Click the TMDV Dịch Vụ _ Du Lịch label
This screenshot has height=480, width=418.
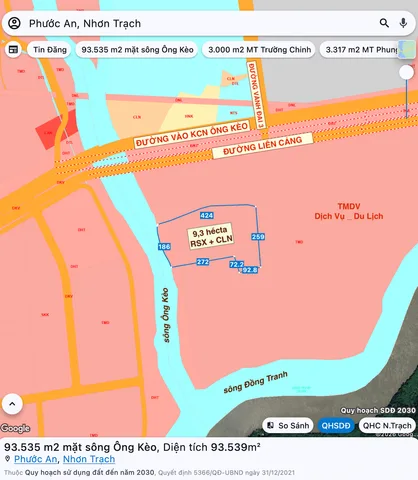click(349, 211)
